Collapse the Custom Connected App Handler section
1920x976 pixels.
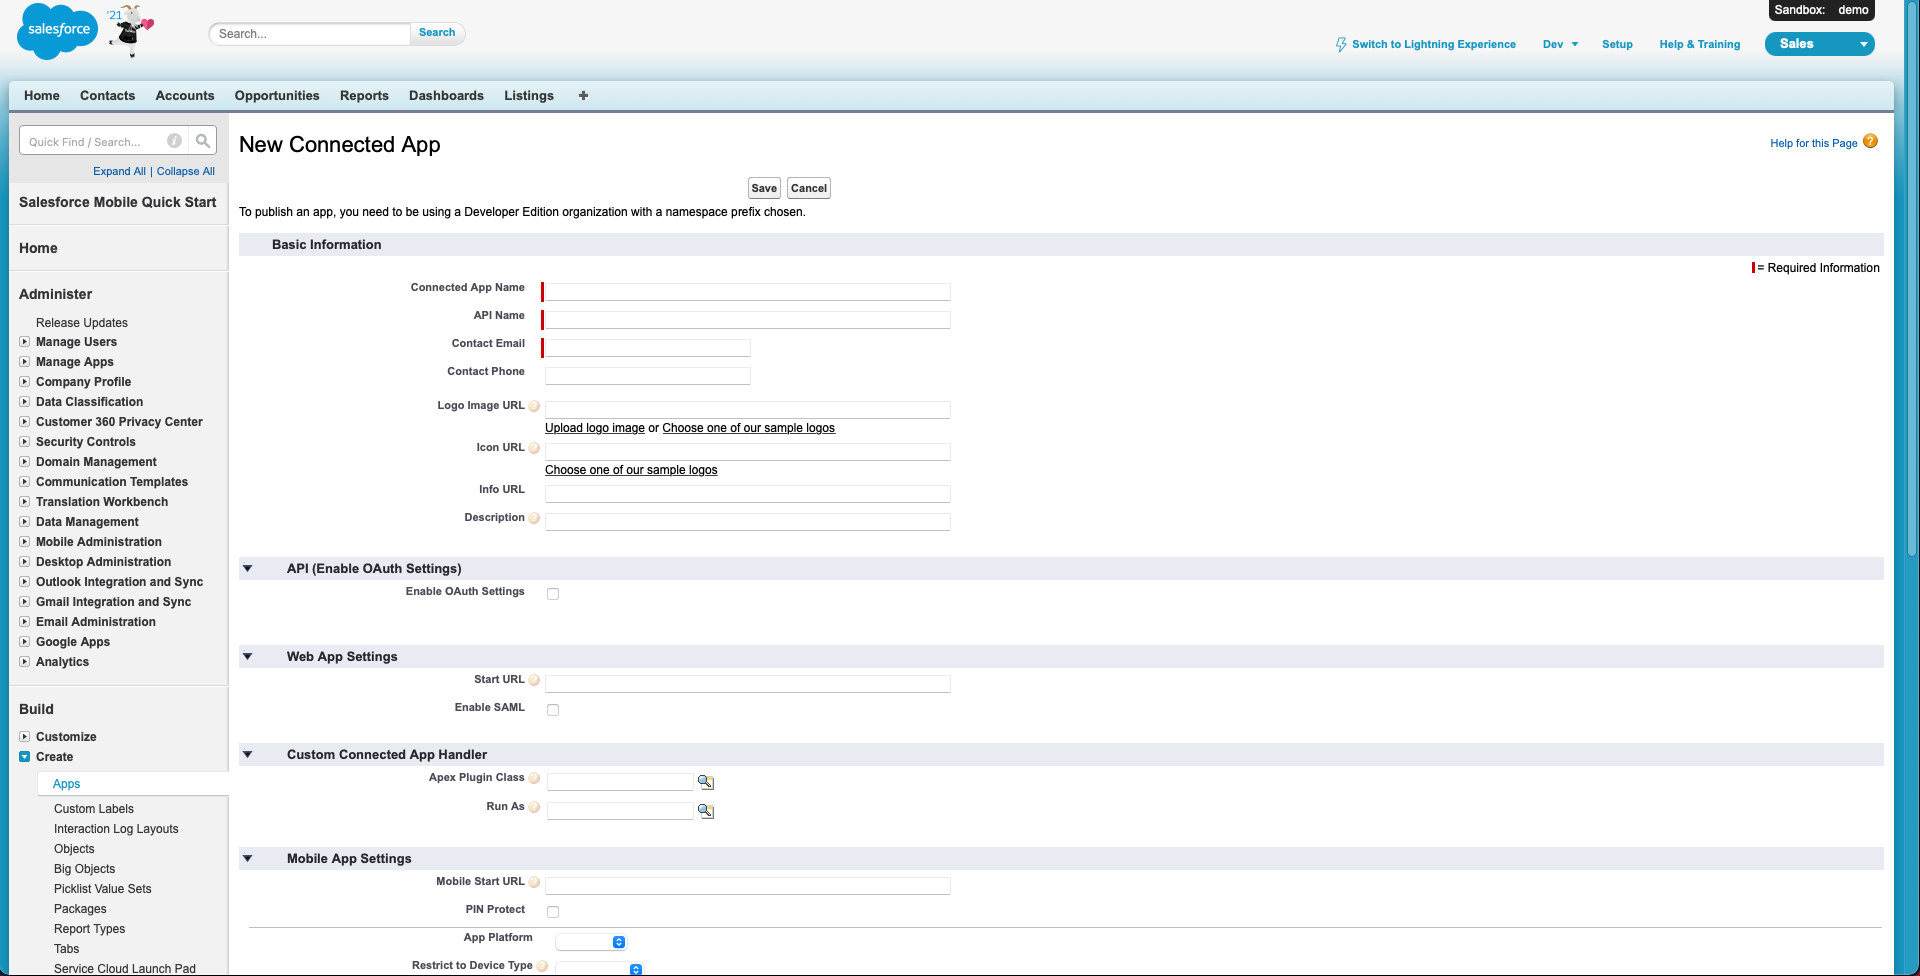pyautogui.click(x=248, y=755)
